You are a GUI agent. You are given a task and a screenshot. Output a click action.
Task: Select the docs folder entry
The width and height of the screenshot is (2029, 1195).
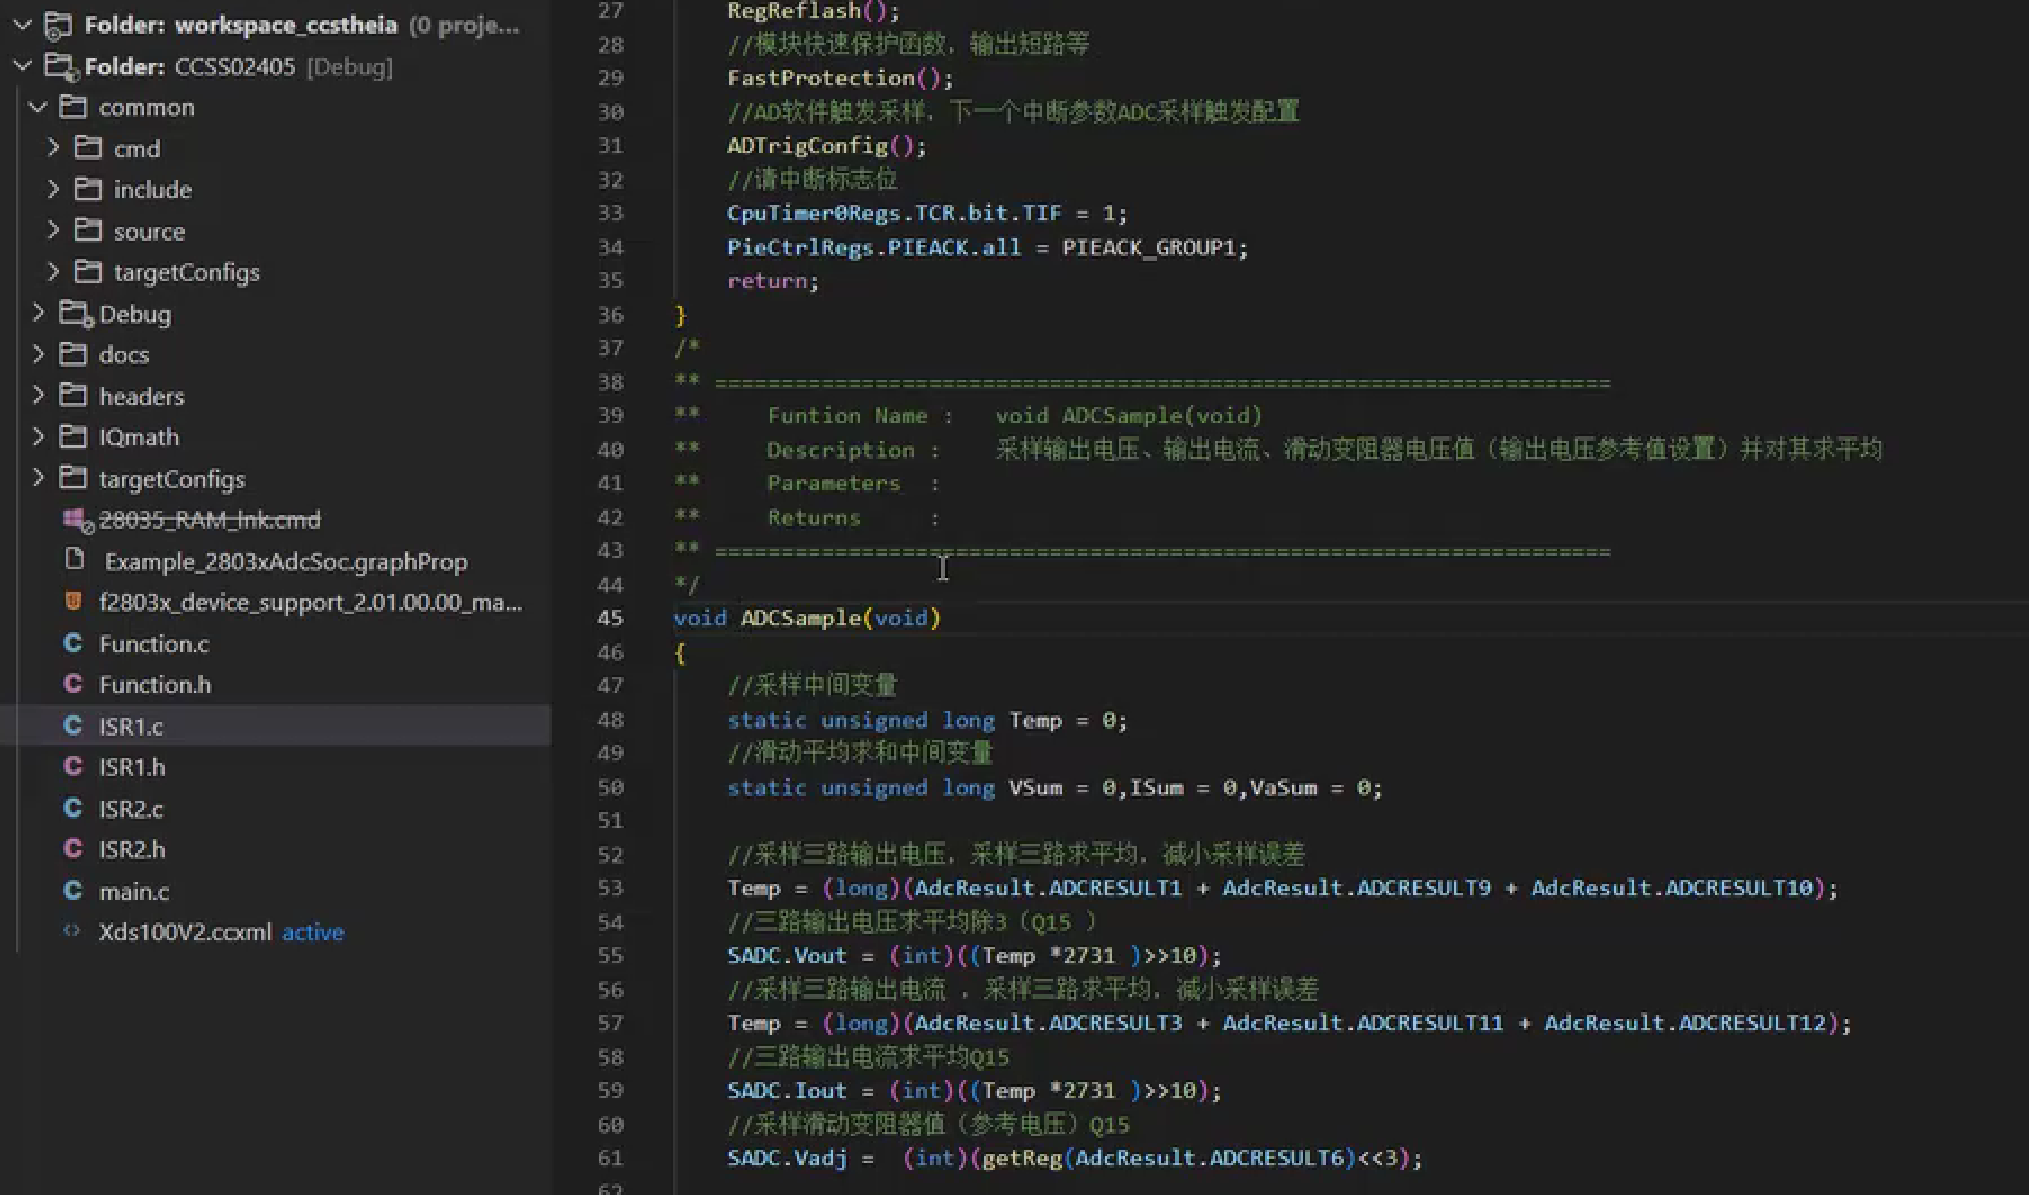tap(124, 355)
